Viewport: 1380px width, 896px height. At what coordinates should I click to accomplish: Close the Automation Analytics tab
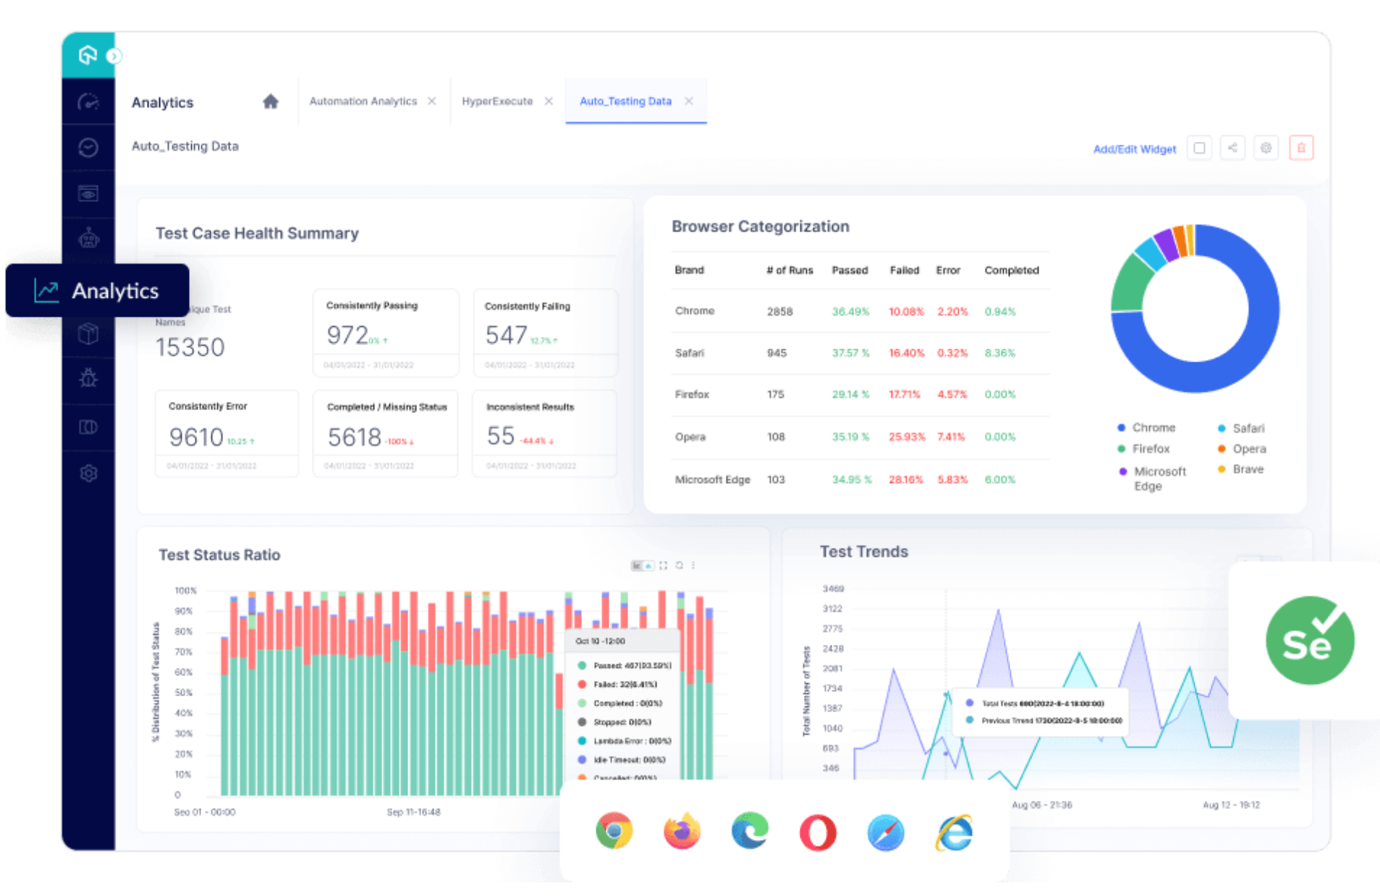(432, 101)
